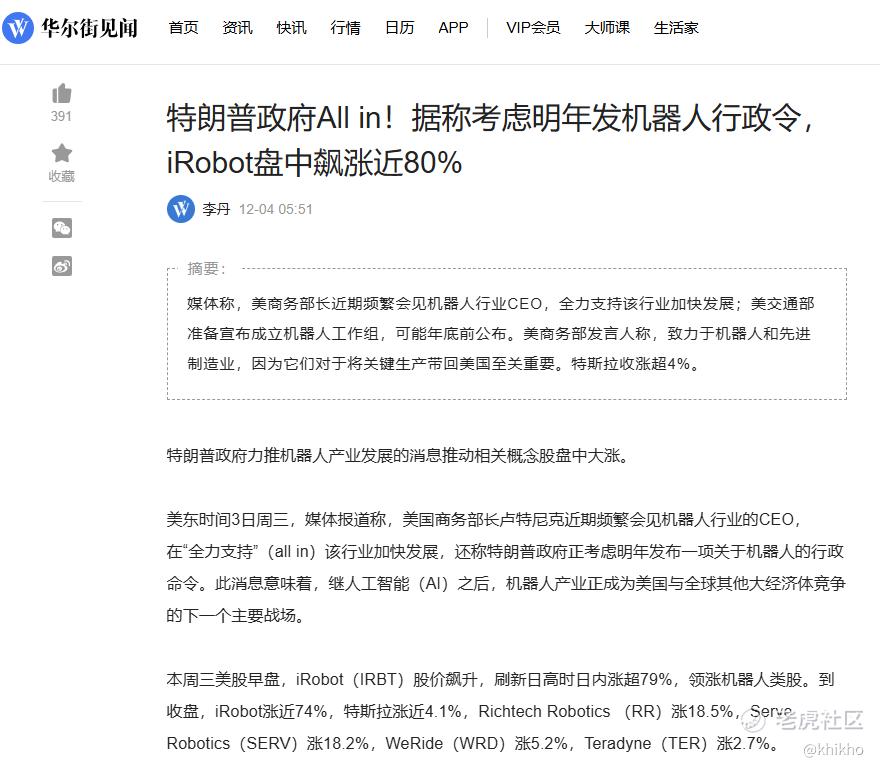Click author name 李丹

coord(217,209)
